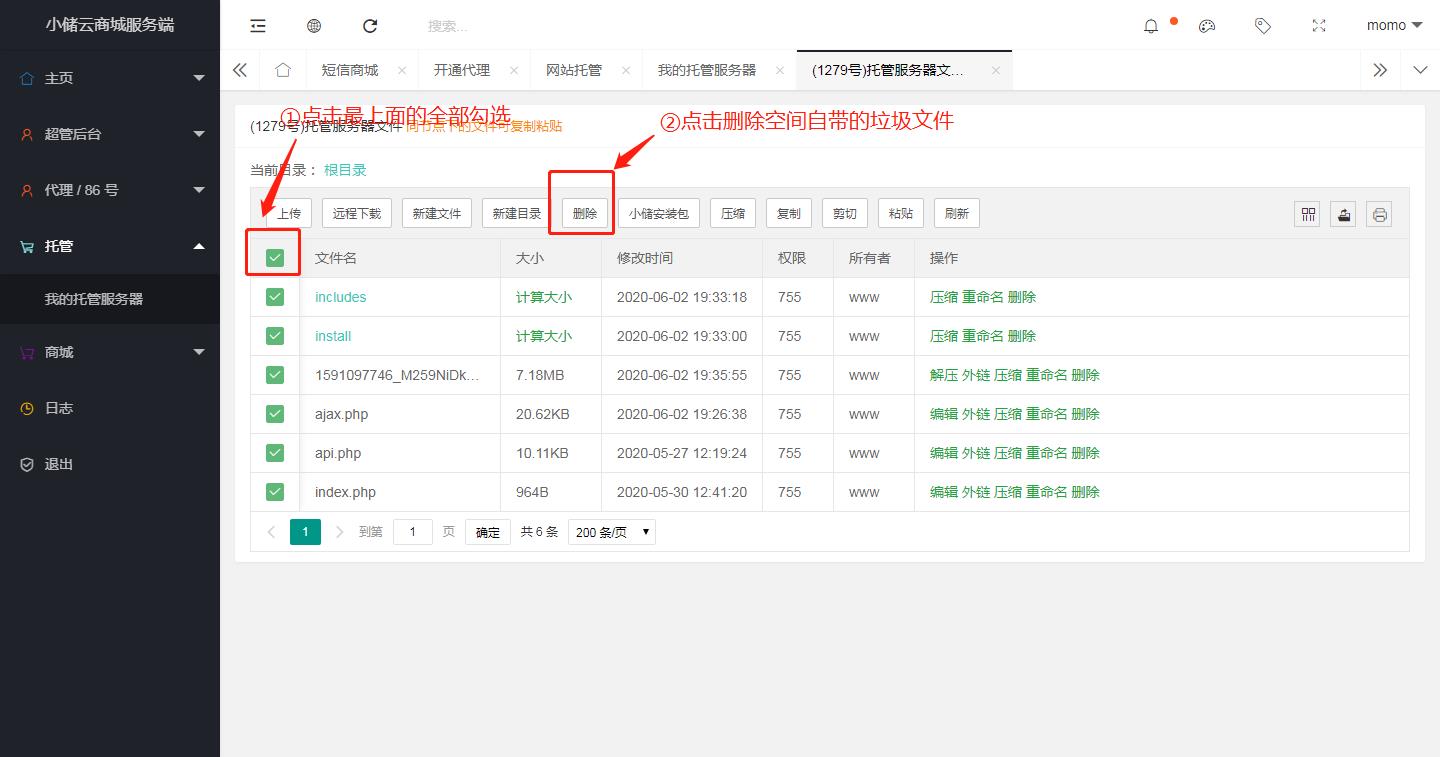The height and width of the screenshot is (757, 1440).
Task: Uncheck the includes folder checkbox
Action: coord(275,297)
